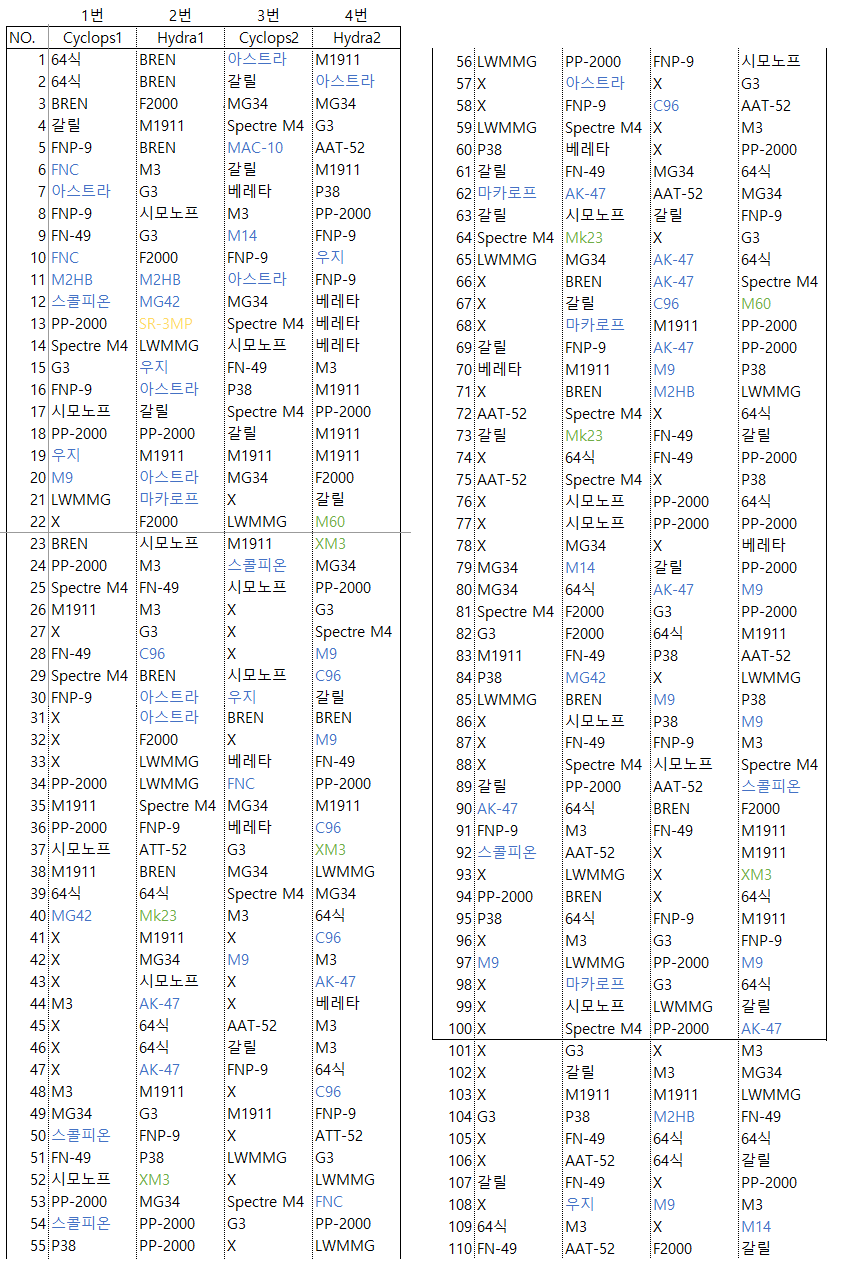Click the 1번 label above Cyclops1

pyautogui.click(x=92, y=14)
